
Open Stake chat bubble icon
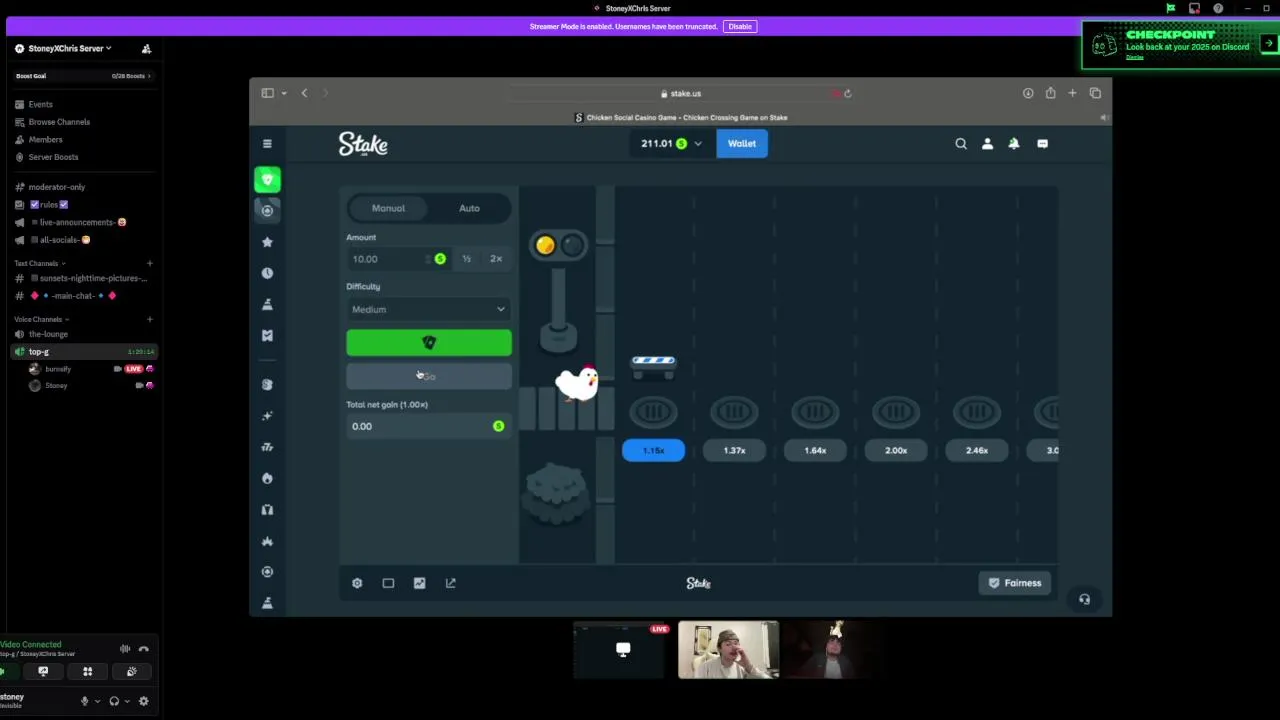pyautogui.click(x=1042, y=143)
